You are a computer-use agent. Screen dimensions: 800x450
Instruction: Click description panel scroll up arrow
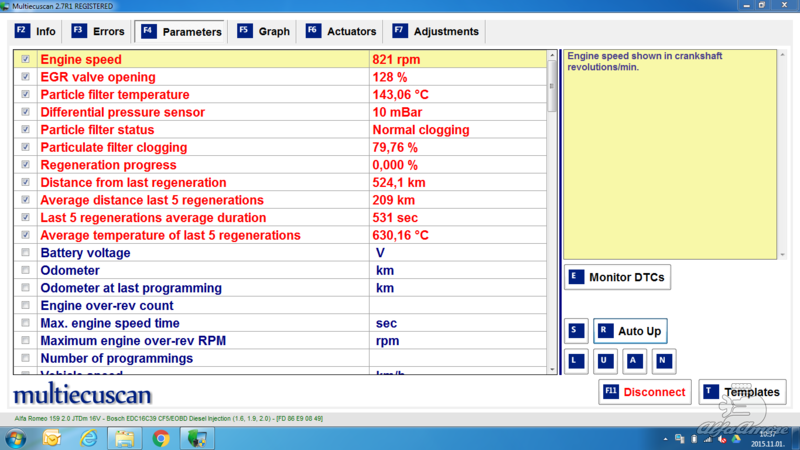(782, 55)
